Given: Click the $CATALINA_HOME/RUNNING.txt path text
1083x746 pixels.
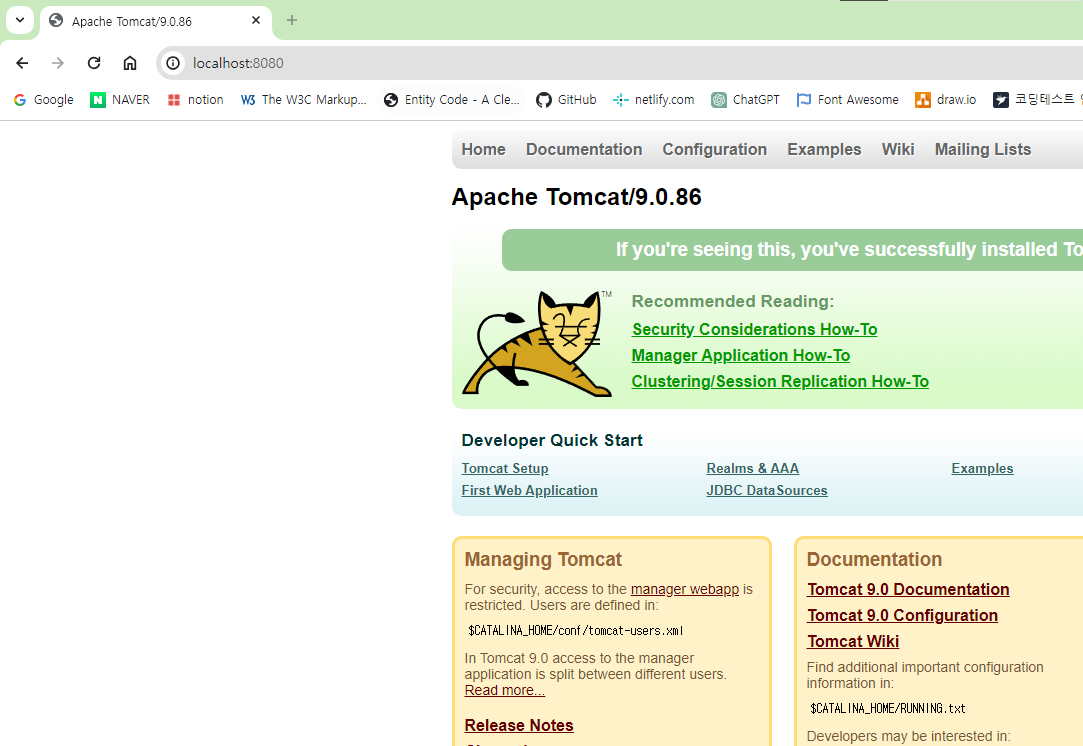Looking at the screenshot, I should coord(888,709).
